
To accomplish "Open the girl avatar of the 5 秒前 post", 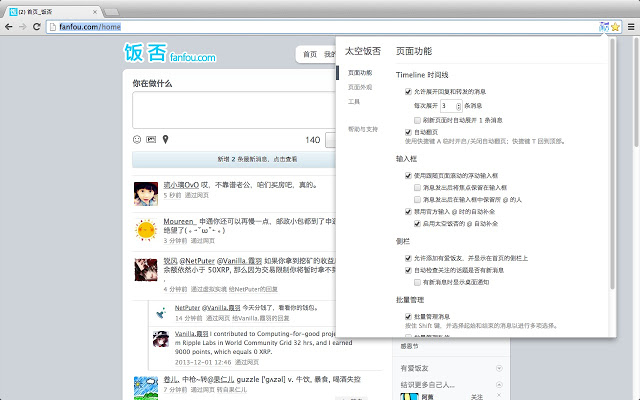I will point(146,193).
